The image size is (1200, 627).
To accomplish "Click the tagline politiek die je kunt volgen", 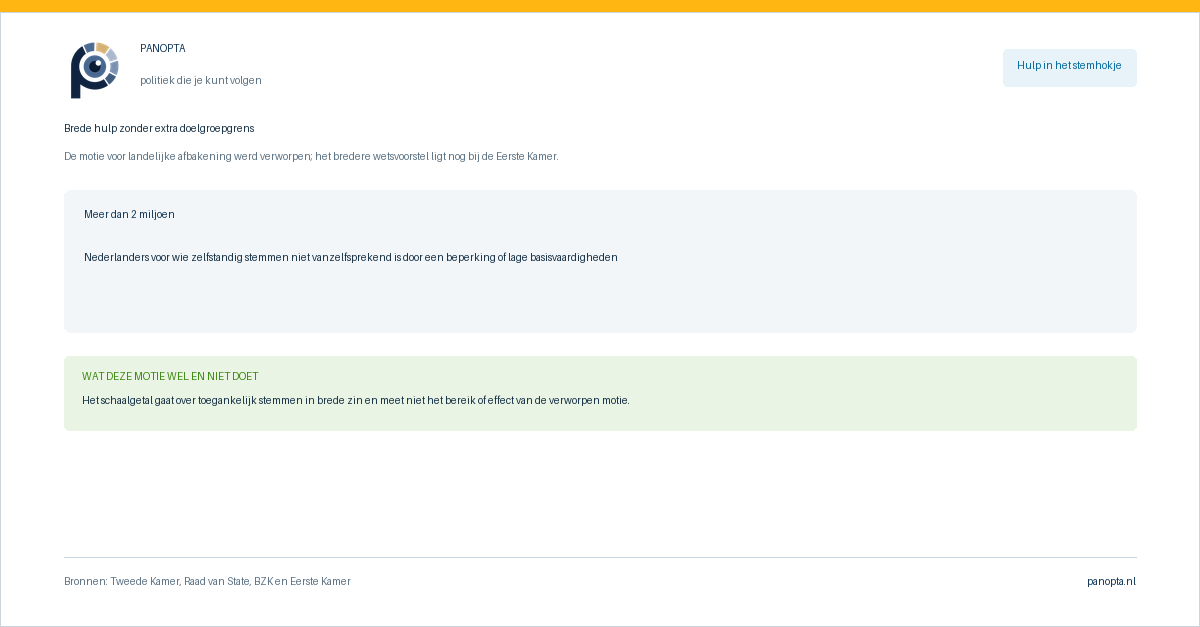I will pyautogui.click(x=201, y=80).
